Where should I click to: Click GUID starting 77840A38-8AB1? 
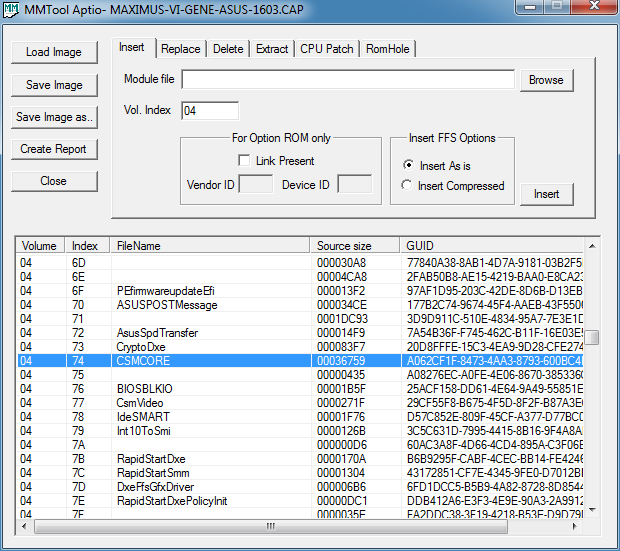pyautogui.click(x=495, y=263)
